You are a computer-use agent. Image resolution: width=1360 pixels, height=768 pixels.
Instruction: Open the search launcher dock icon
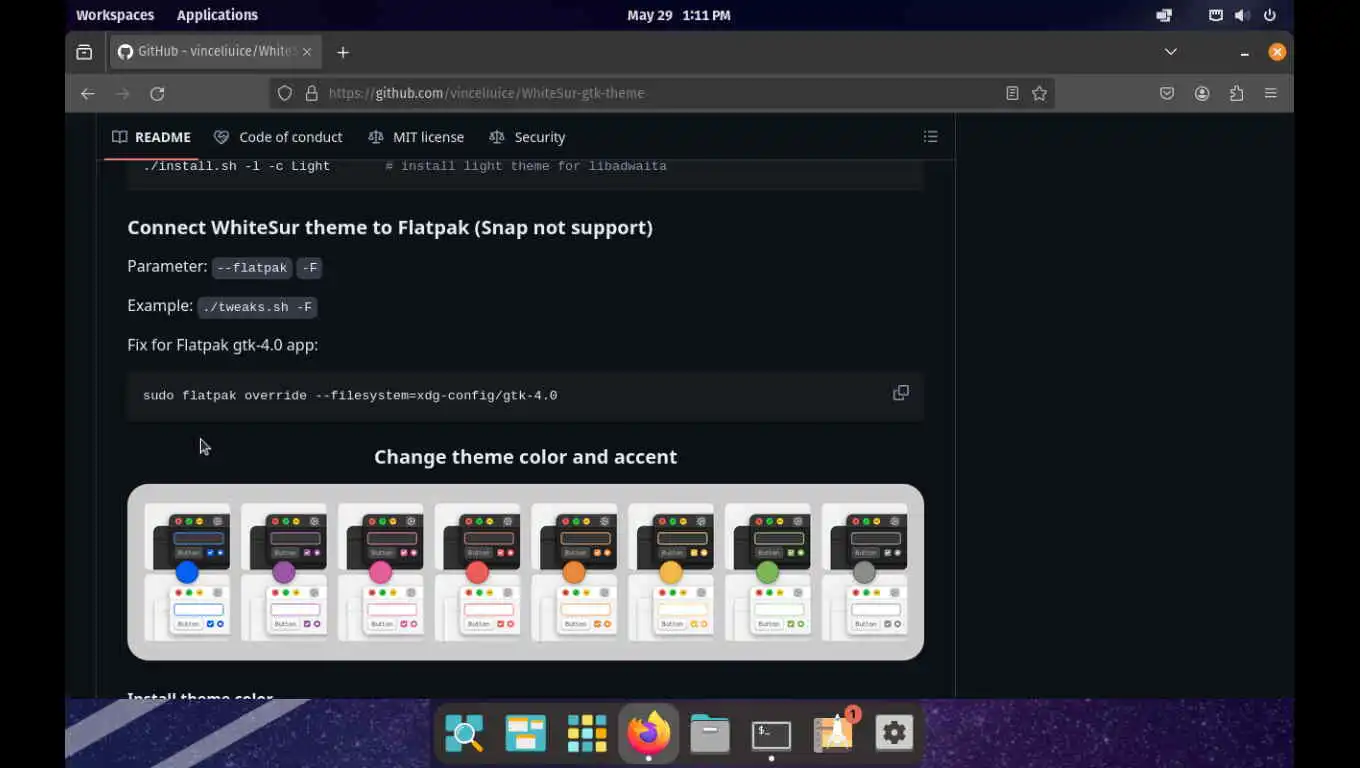(x=465, y=734)
